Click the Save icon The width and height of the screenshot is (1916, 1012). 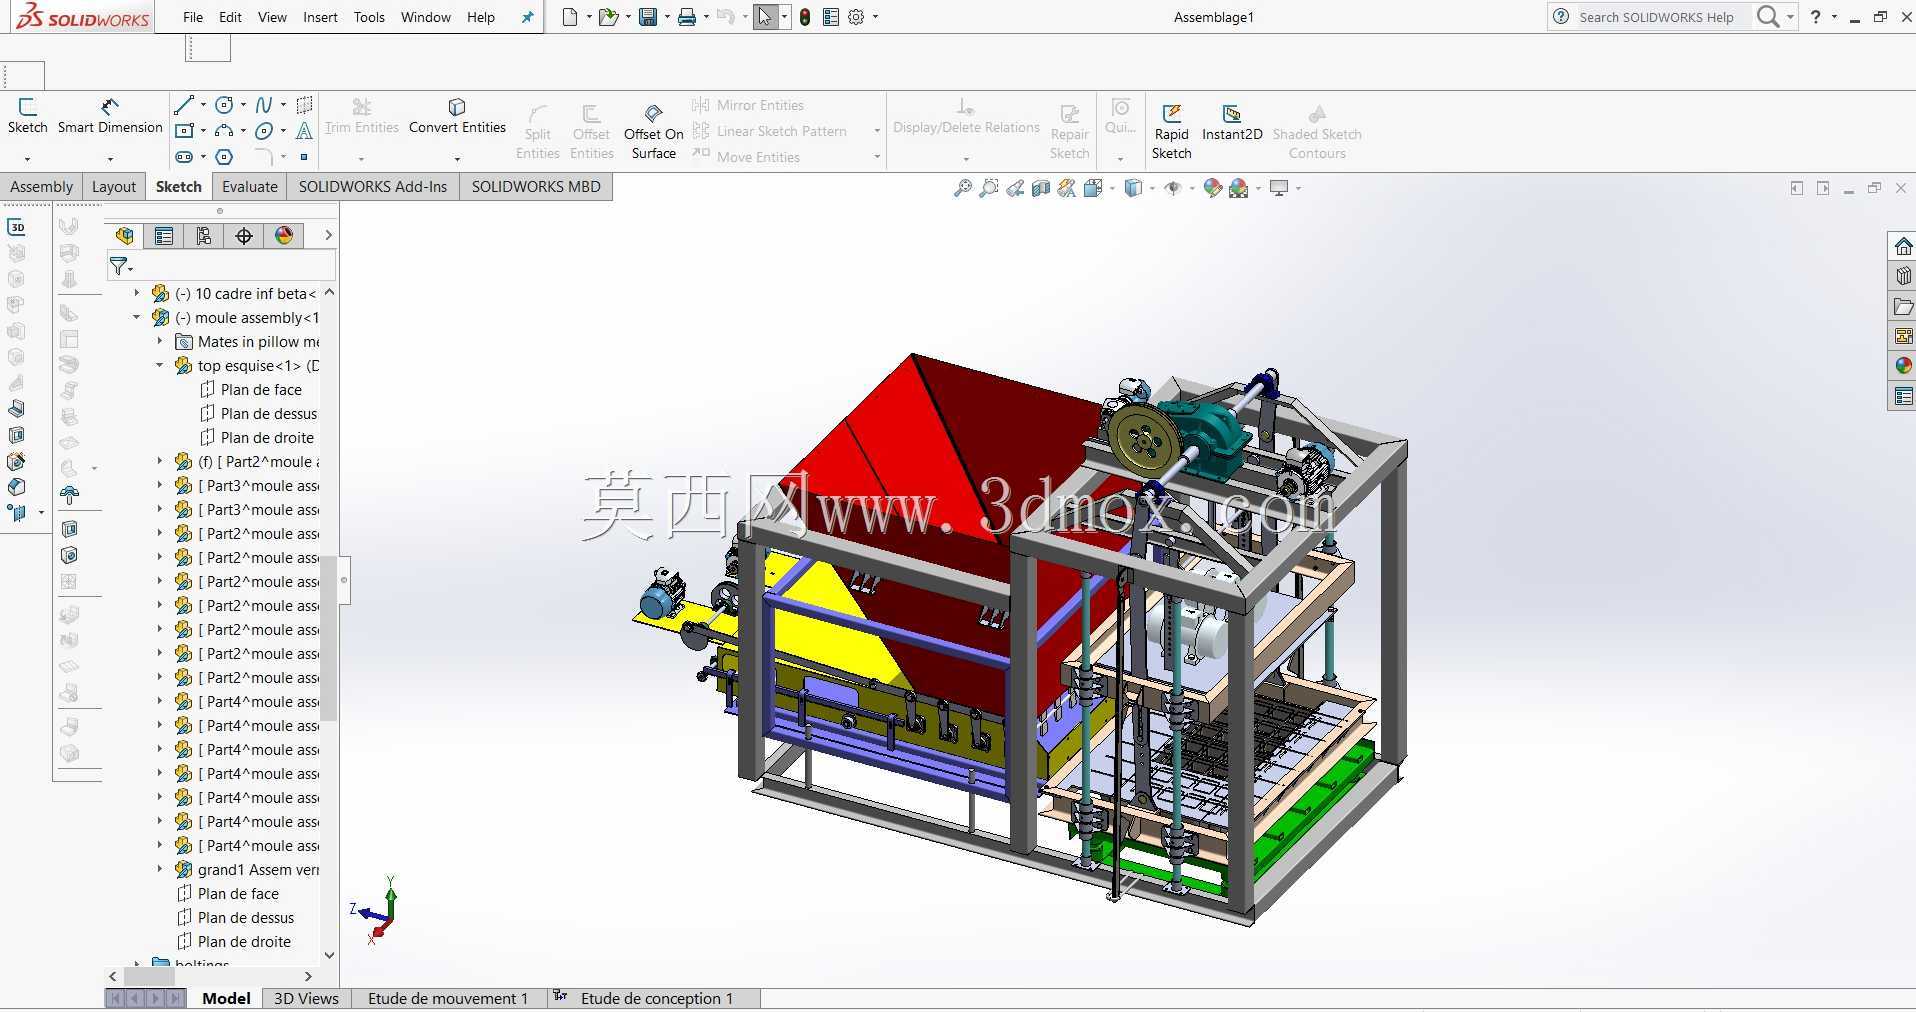click(x=648, y=17)
